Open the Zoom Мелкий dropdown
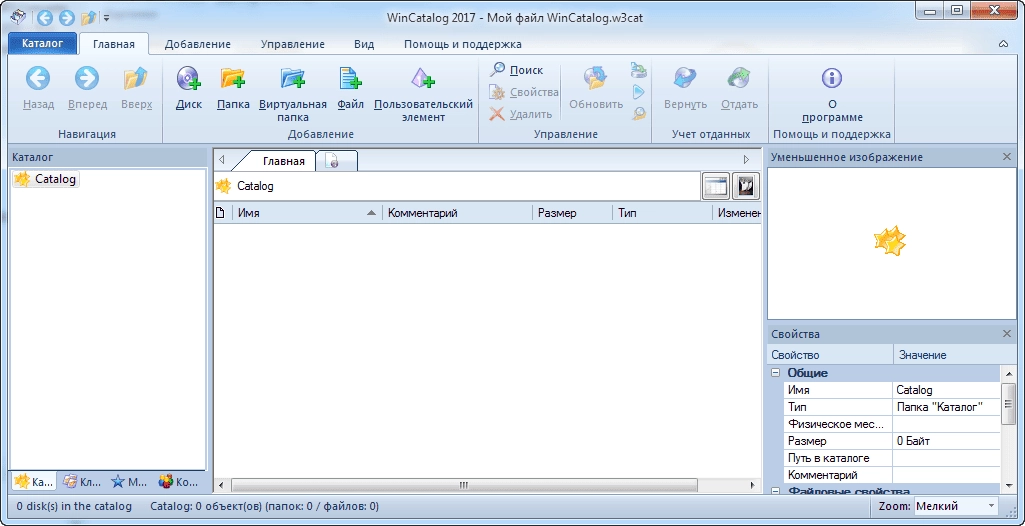This screenshot has height=526, width=1025. [956, 506]
